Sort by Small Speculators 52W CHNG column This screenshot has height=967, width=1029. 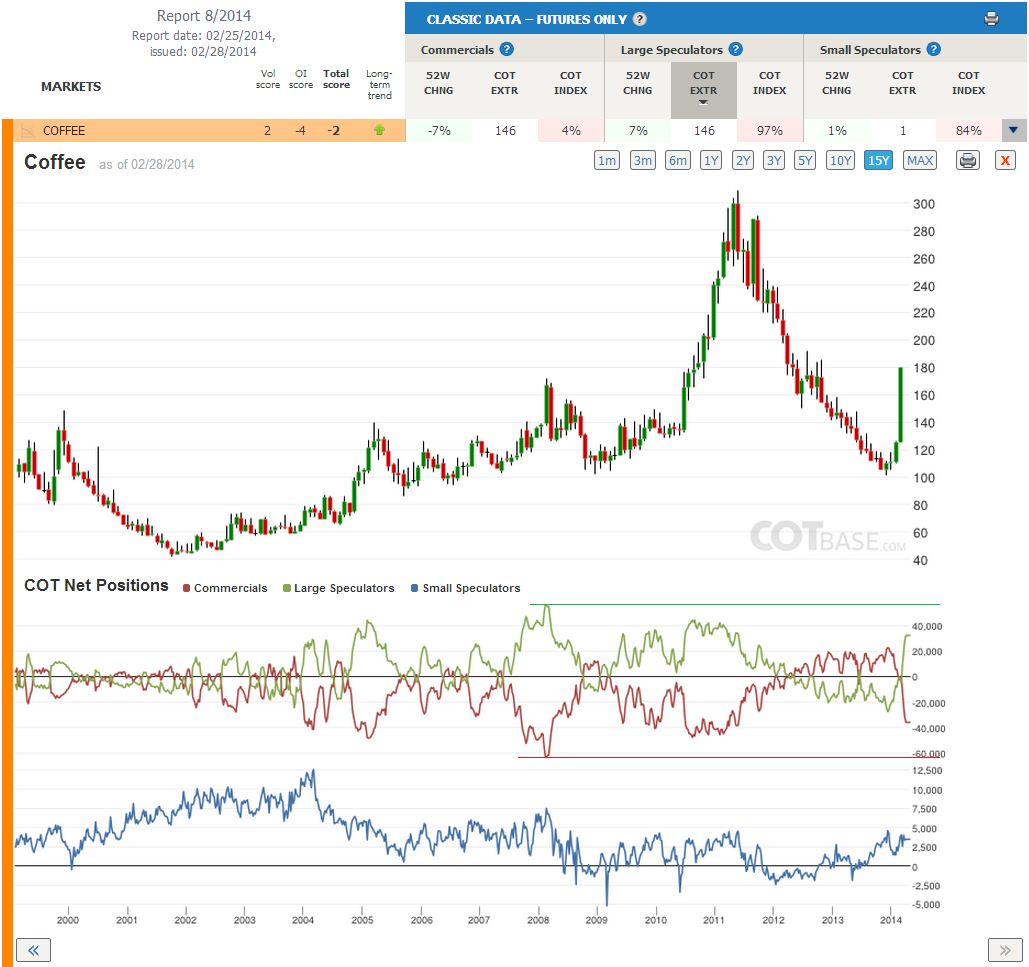[x=837, y=83]
